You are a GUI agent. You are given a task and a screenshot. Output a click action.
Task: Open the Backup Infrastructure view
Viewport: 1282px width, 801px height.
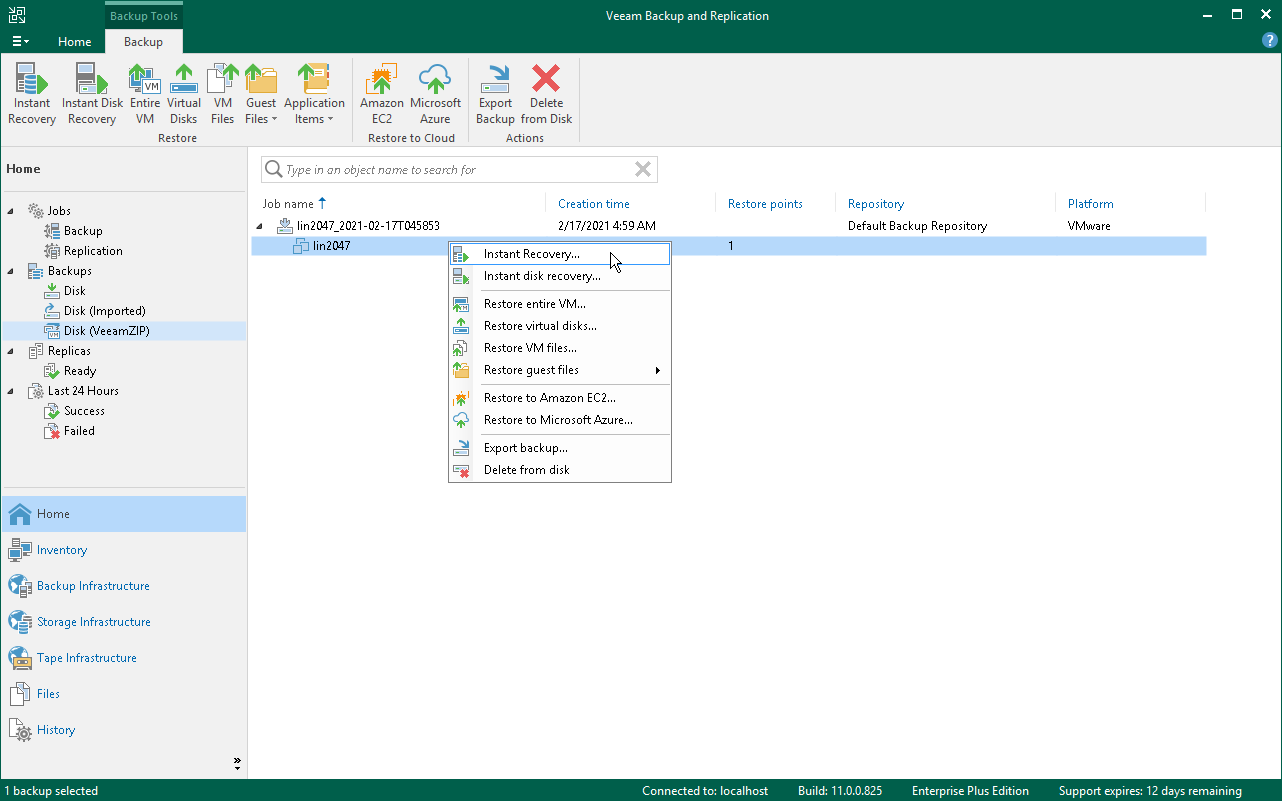(x=93, y=586)
